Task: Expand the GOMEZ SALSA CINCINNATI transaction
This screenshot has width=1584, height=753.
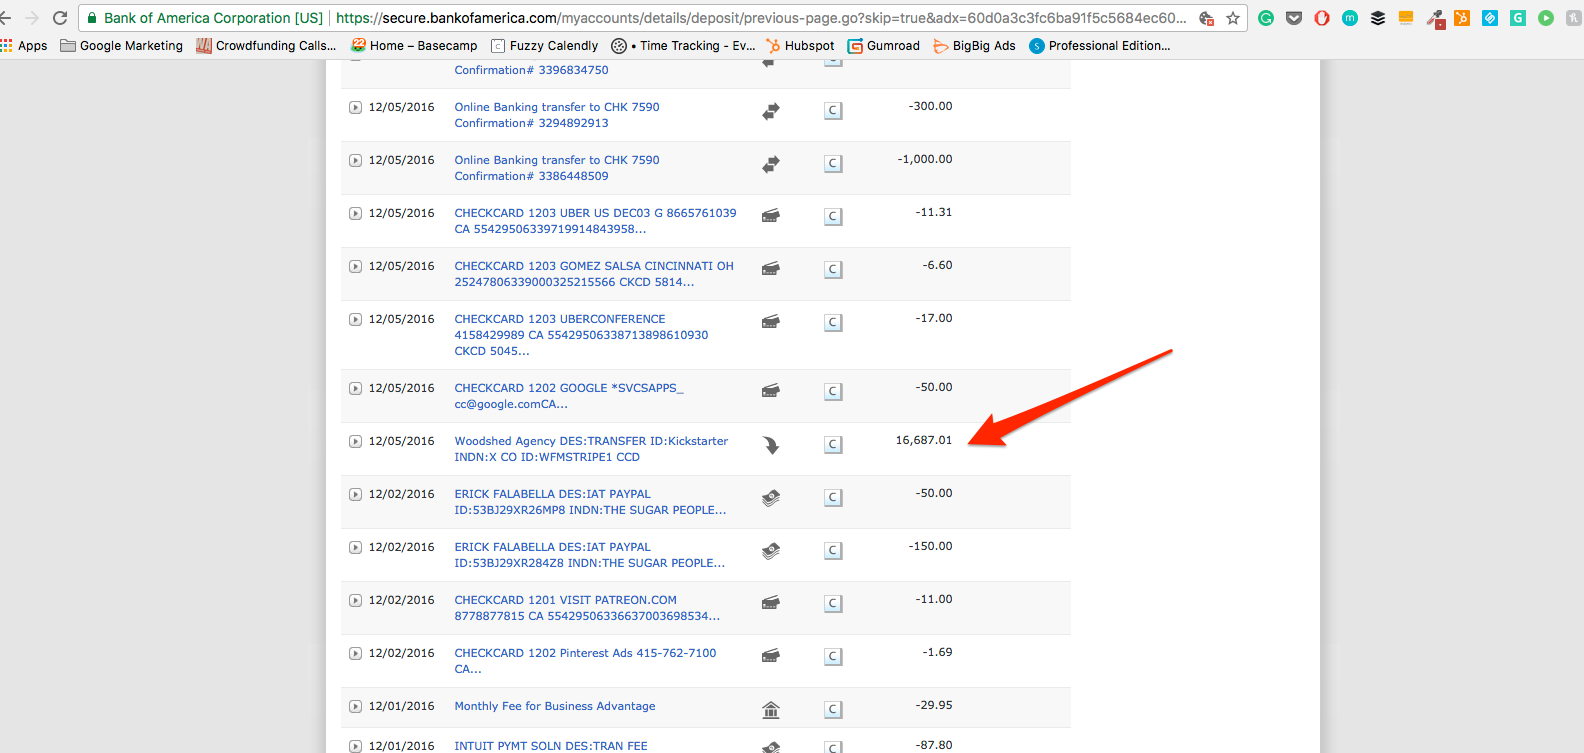Action: (355, 266)
